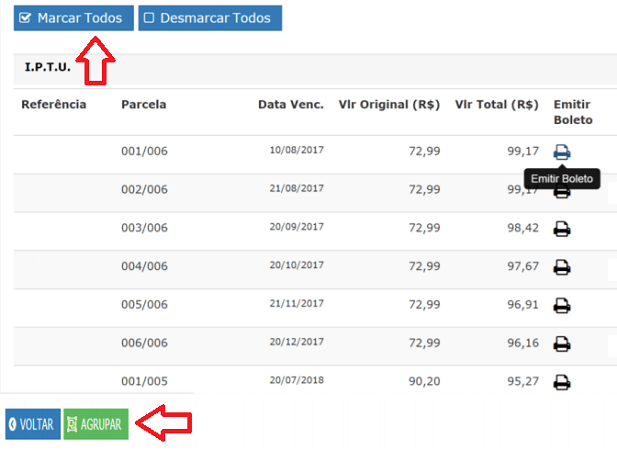This screenshot has width=617, height=450.
Task: Select the I.P.T.U. section heading
Action: [48, 67]
